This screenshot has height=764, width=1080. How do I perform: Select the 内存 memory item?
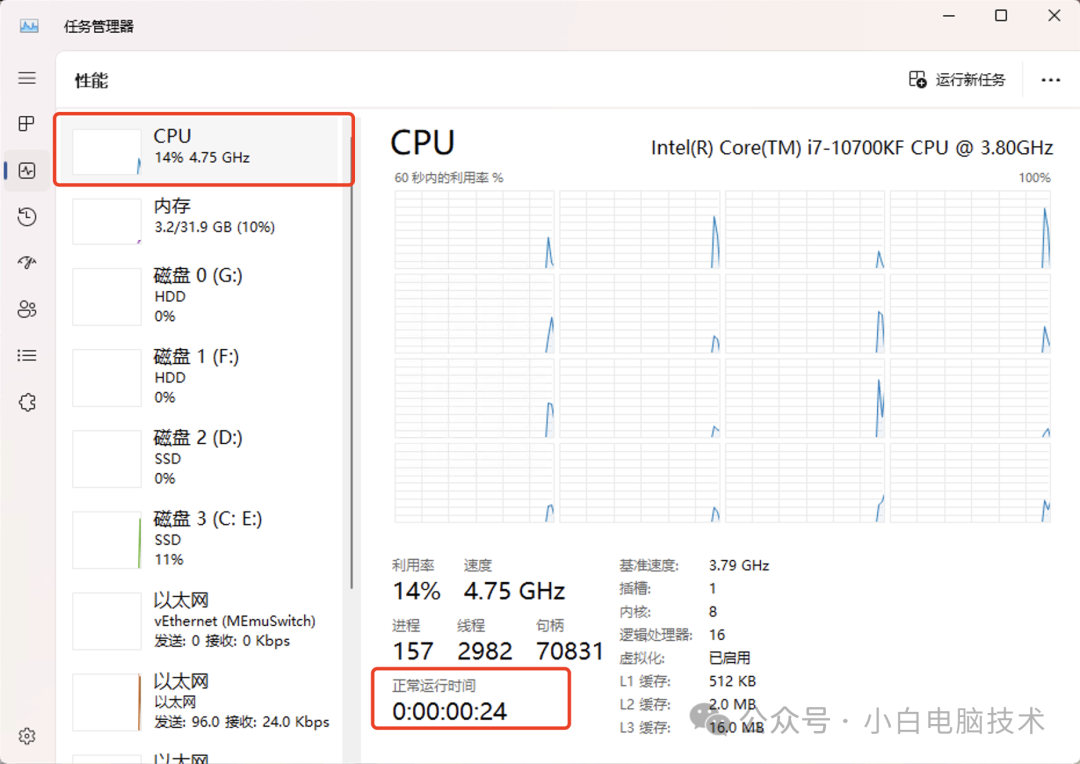(204, 218)
